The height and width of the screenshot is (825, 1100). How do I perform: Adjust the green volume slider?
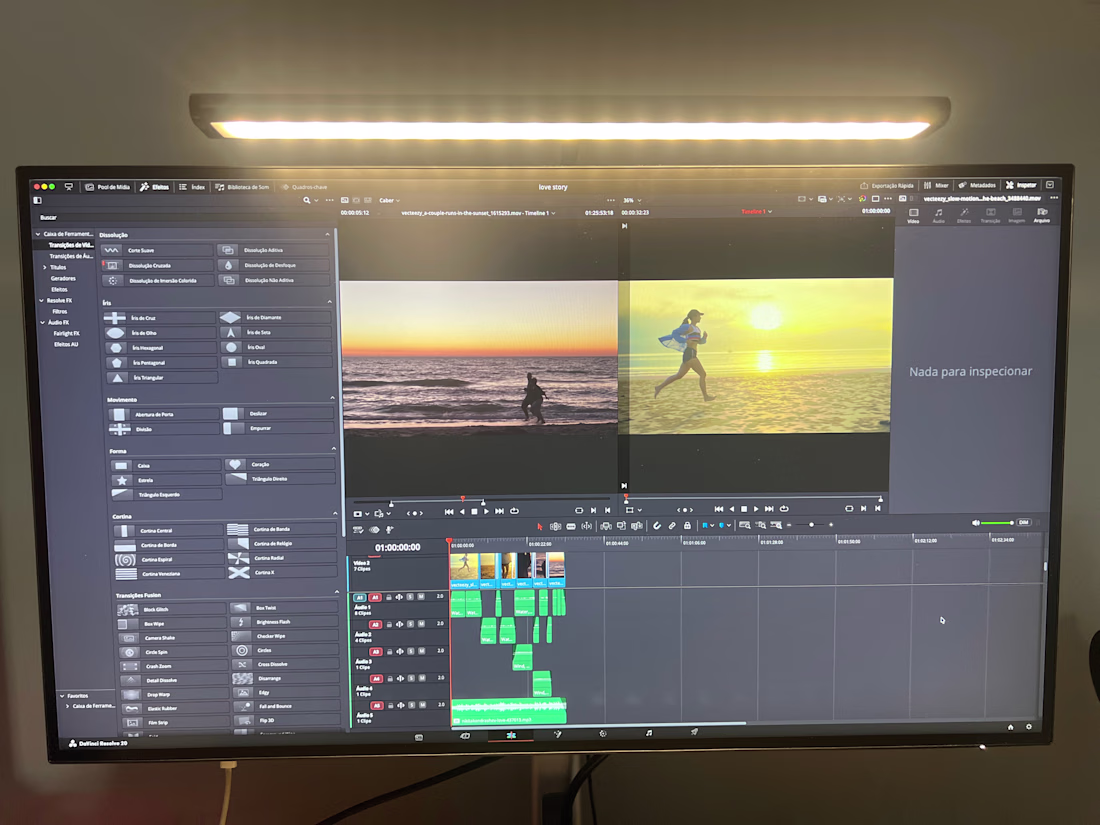996,523
